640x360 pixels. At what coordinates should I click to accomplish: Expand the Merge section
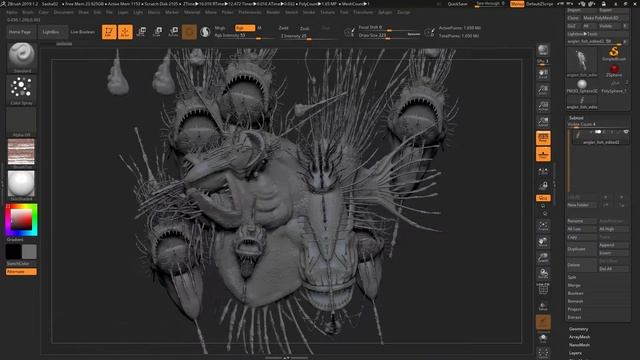click(574, 285)
